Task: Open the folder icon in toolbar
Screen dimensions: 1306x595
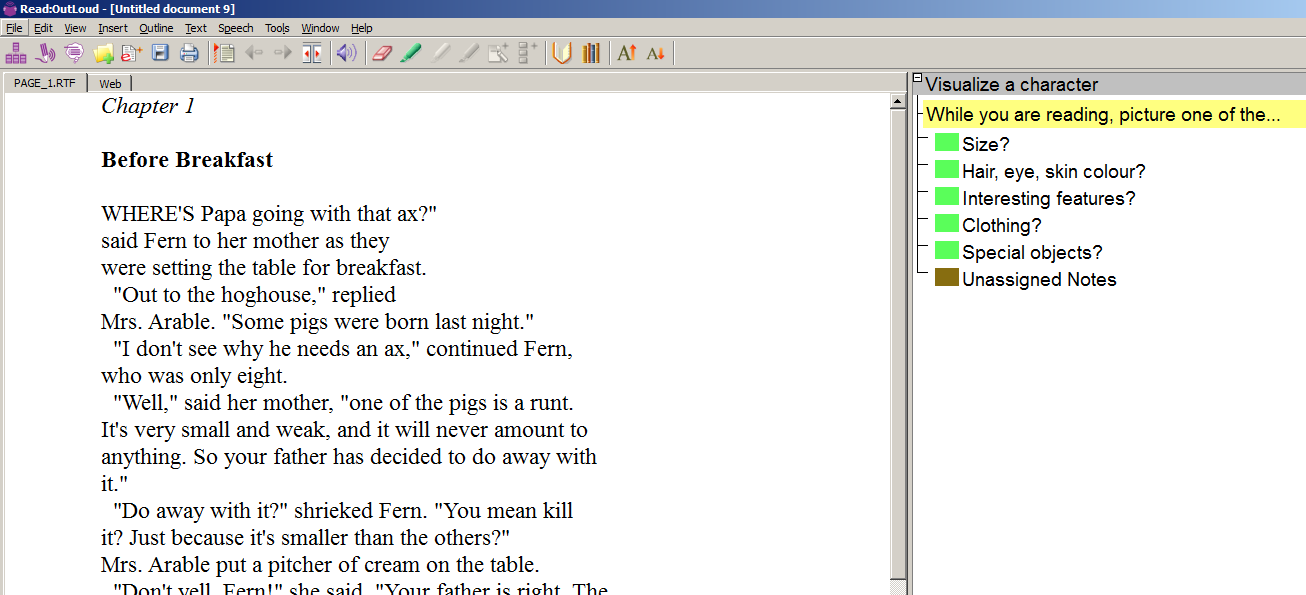Action: click(x=103, y=53)
